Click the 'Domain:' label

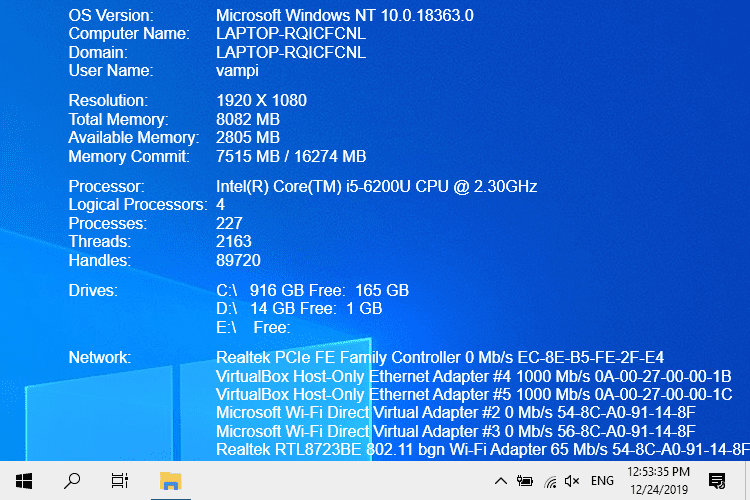pyautogui.click(x=98, y=52)
